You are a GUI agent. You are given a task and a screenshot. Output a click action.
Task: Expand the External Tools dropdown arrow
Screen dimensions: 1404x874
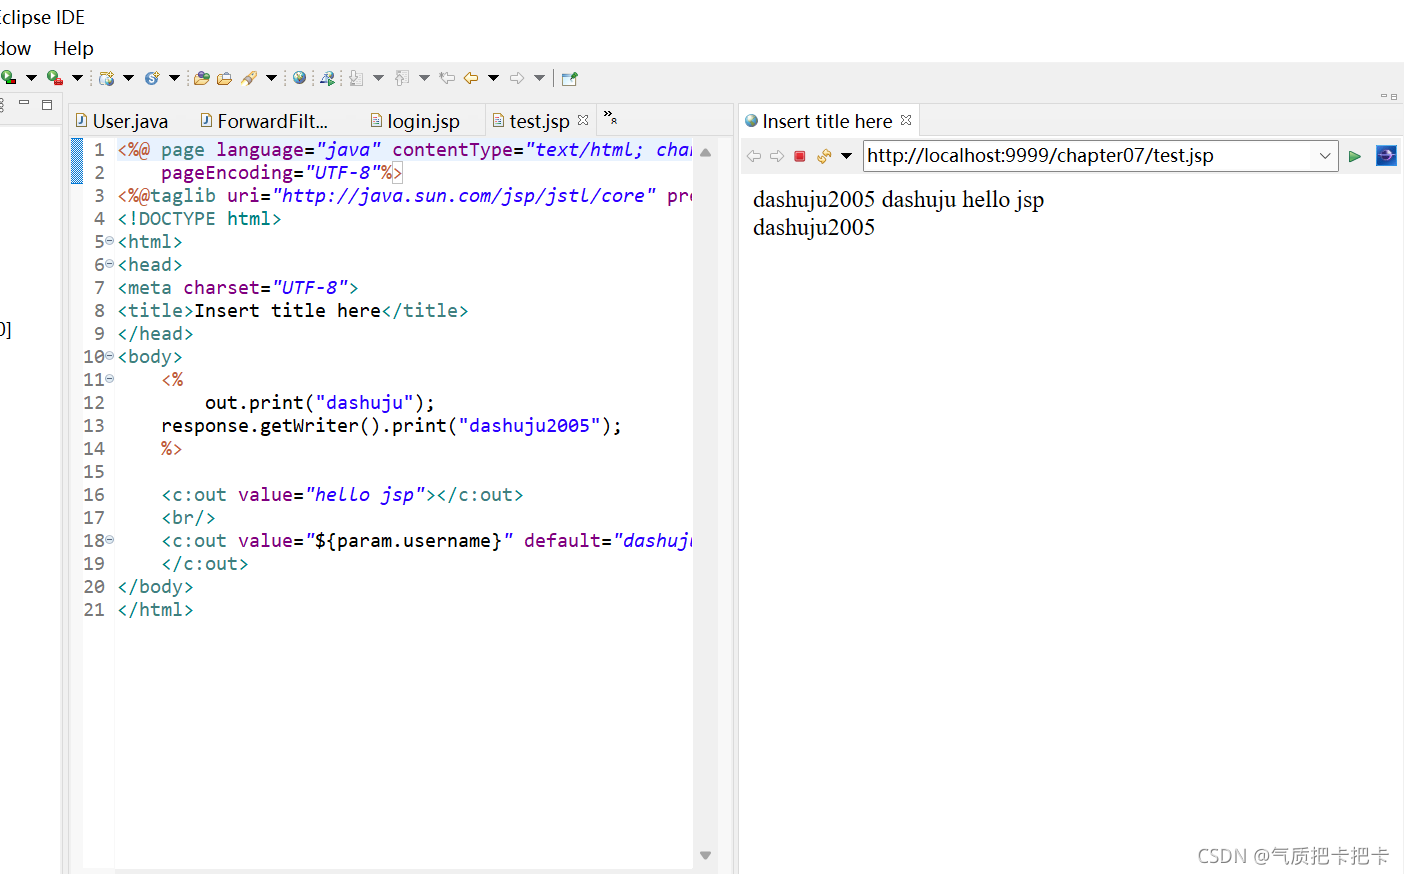77,78
